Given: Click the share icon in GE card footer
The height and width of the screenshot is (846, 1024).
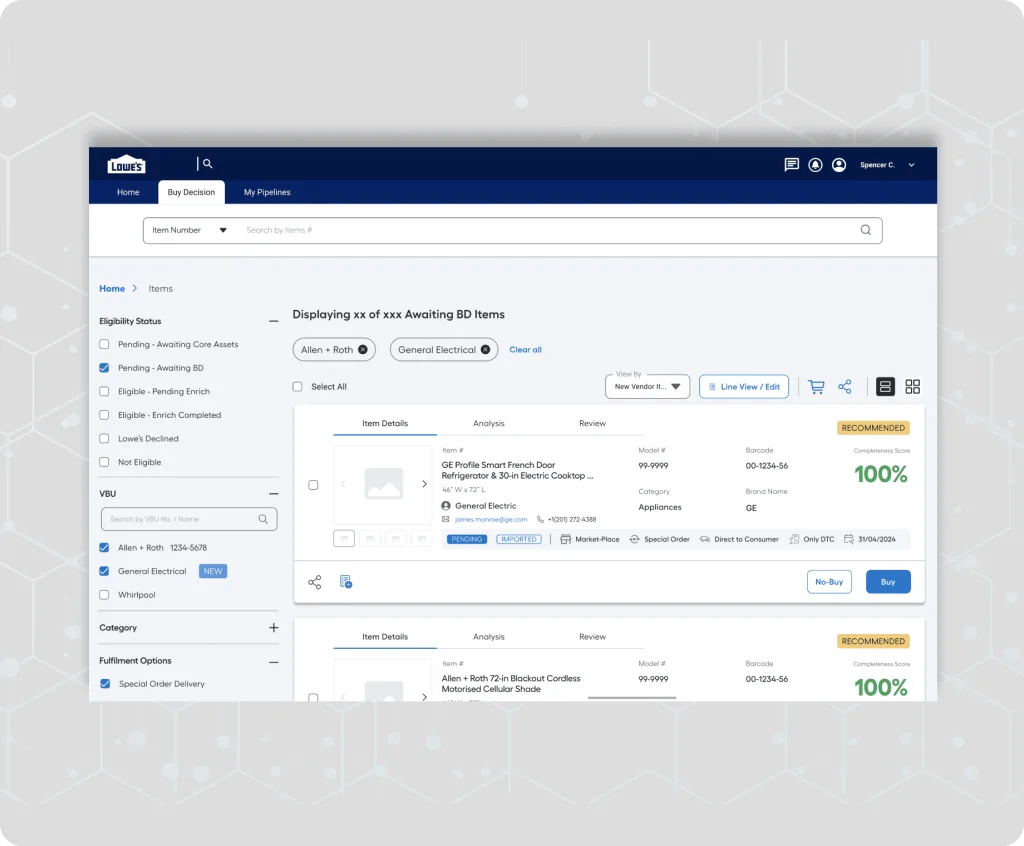Looking at the screenshot, I should (x=315, y=582).
